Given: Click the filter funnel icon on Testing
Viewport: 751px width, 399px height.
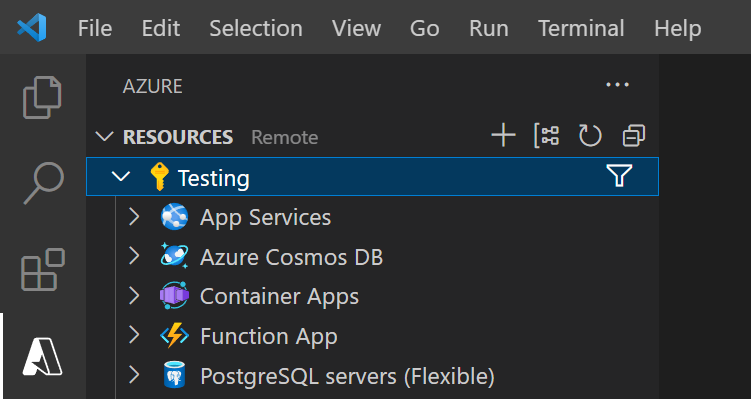Looking at the screenshot, I should click(x=619, y=176).
